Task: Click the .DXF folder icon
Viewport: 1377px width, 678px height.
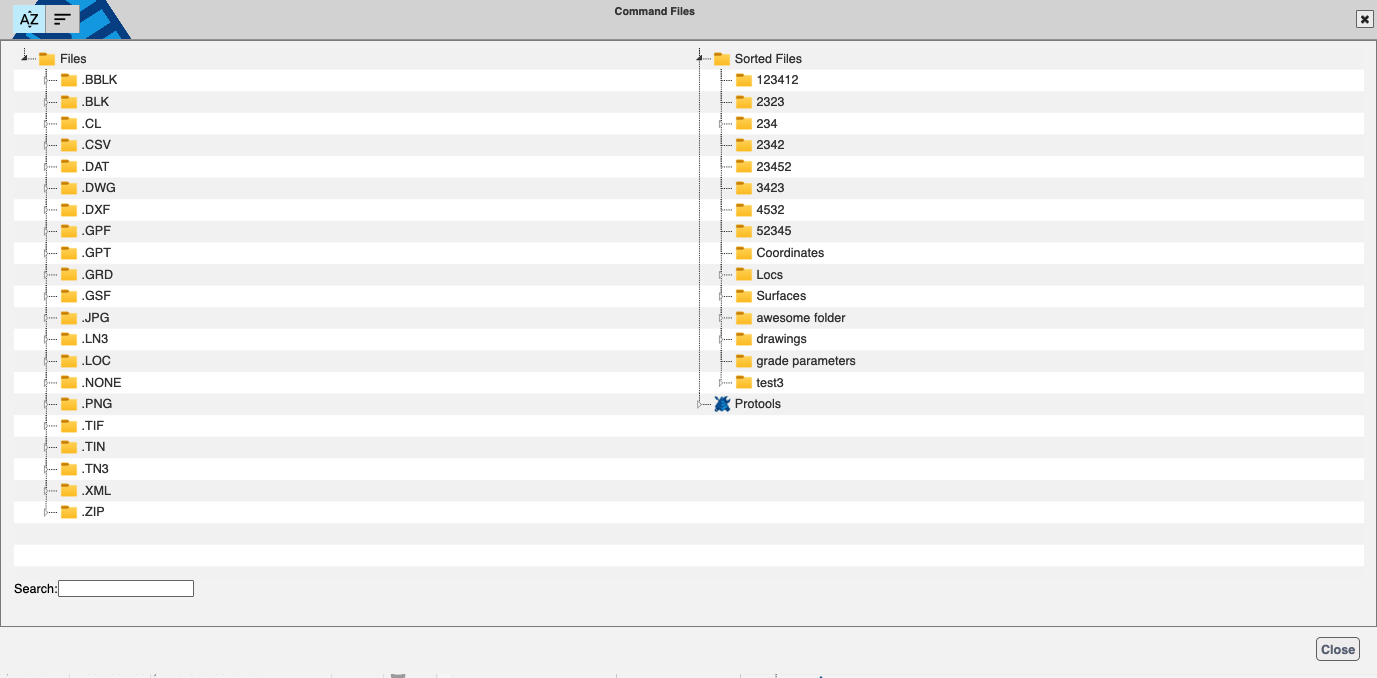Action: point(69,210)
